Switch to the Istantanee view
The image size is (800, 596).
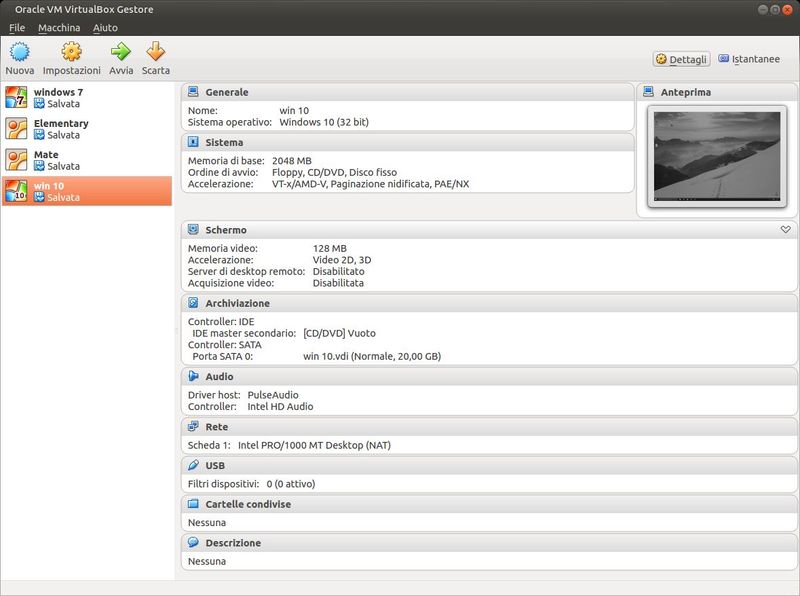754,59
